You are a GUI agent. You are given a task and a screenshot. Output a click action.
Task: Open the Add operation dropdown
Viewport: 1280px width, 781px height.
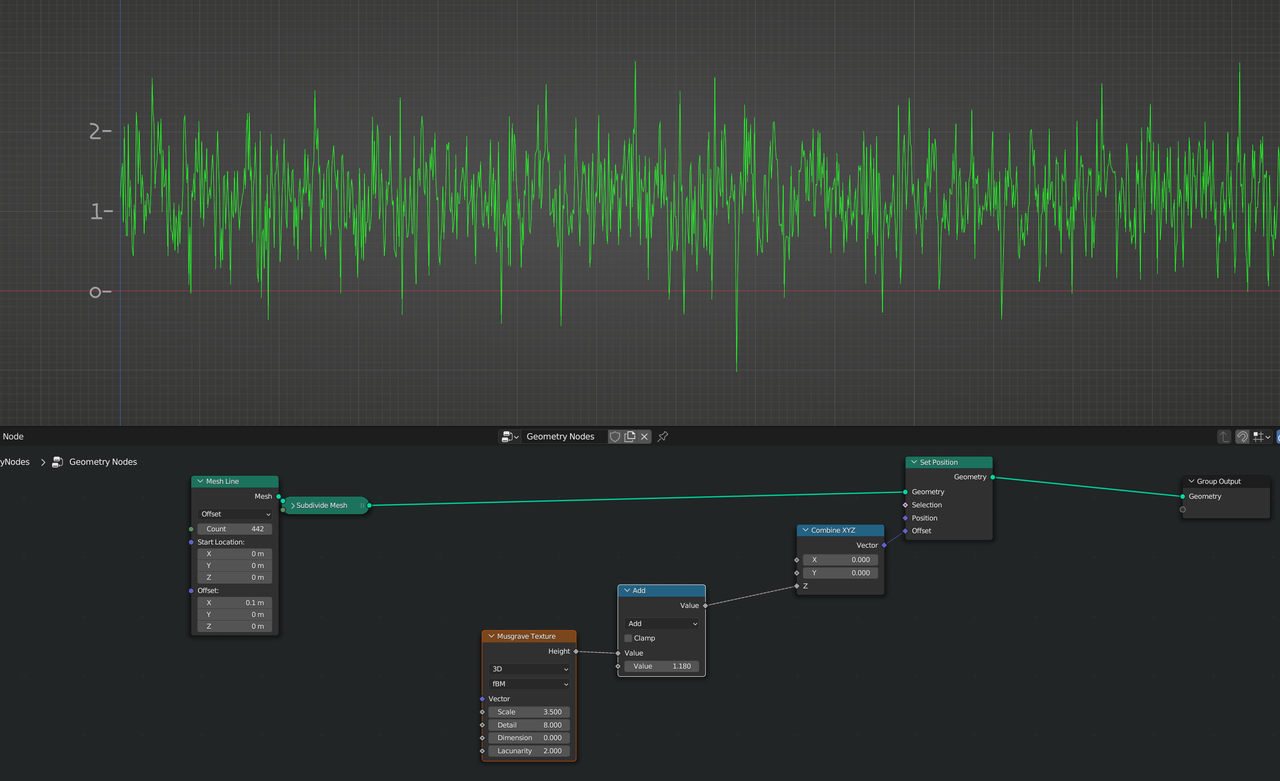coord(661,624)
